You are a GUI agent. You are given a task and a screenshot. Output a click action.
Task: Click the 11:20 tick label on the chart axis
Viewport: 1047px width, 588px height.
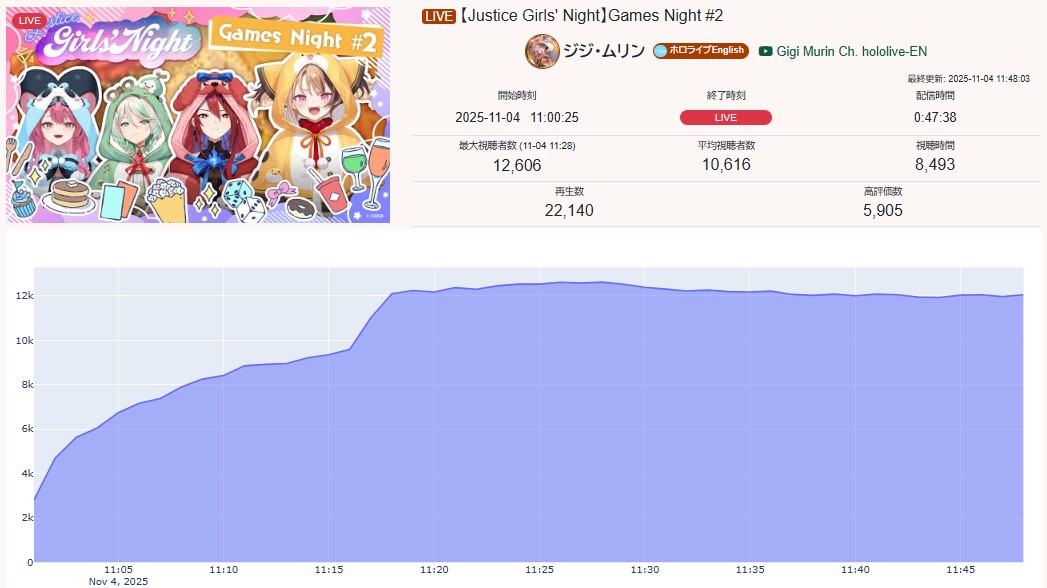pos(434,569)
